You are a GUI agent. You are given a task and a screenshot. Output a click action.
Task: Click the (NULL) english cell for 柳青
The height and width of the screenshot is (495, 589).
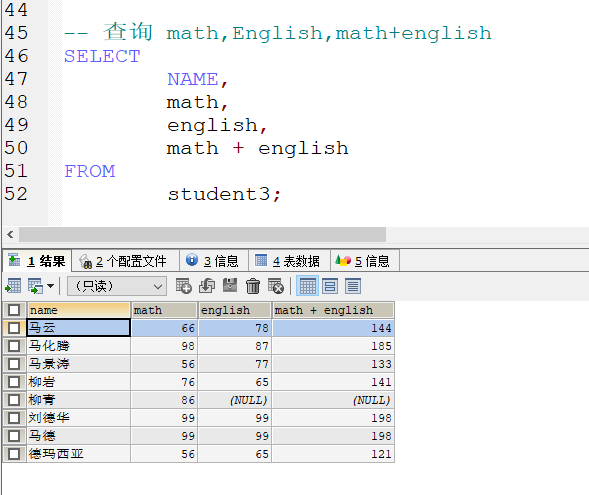point(235,400)
